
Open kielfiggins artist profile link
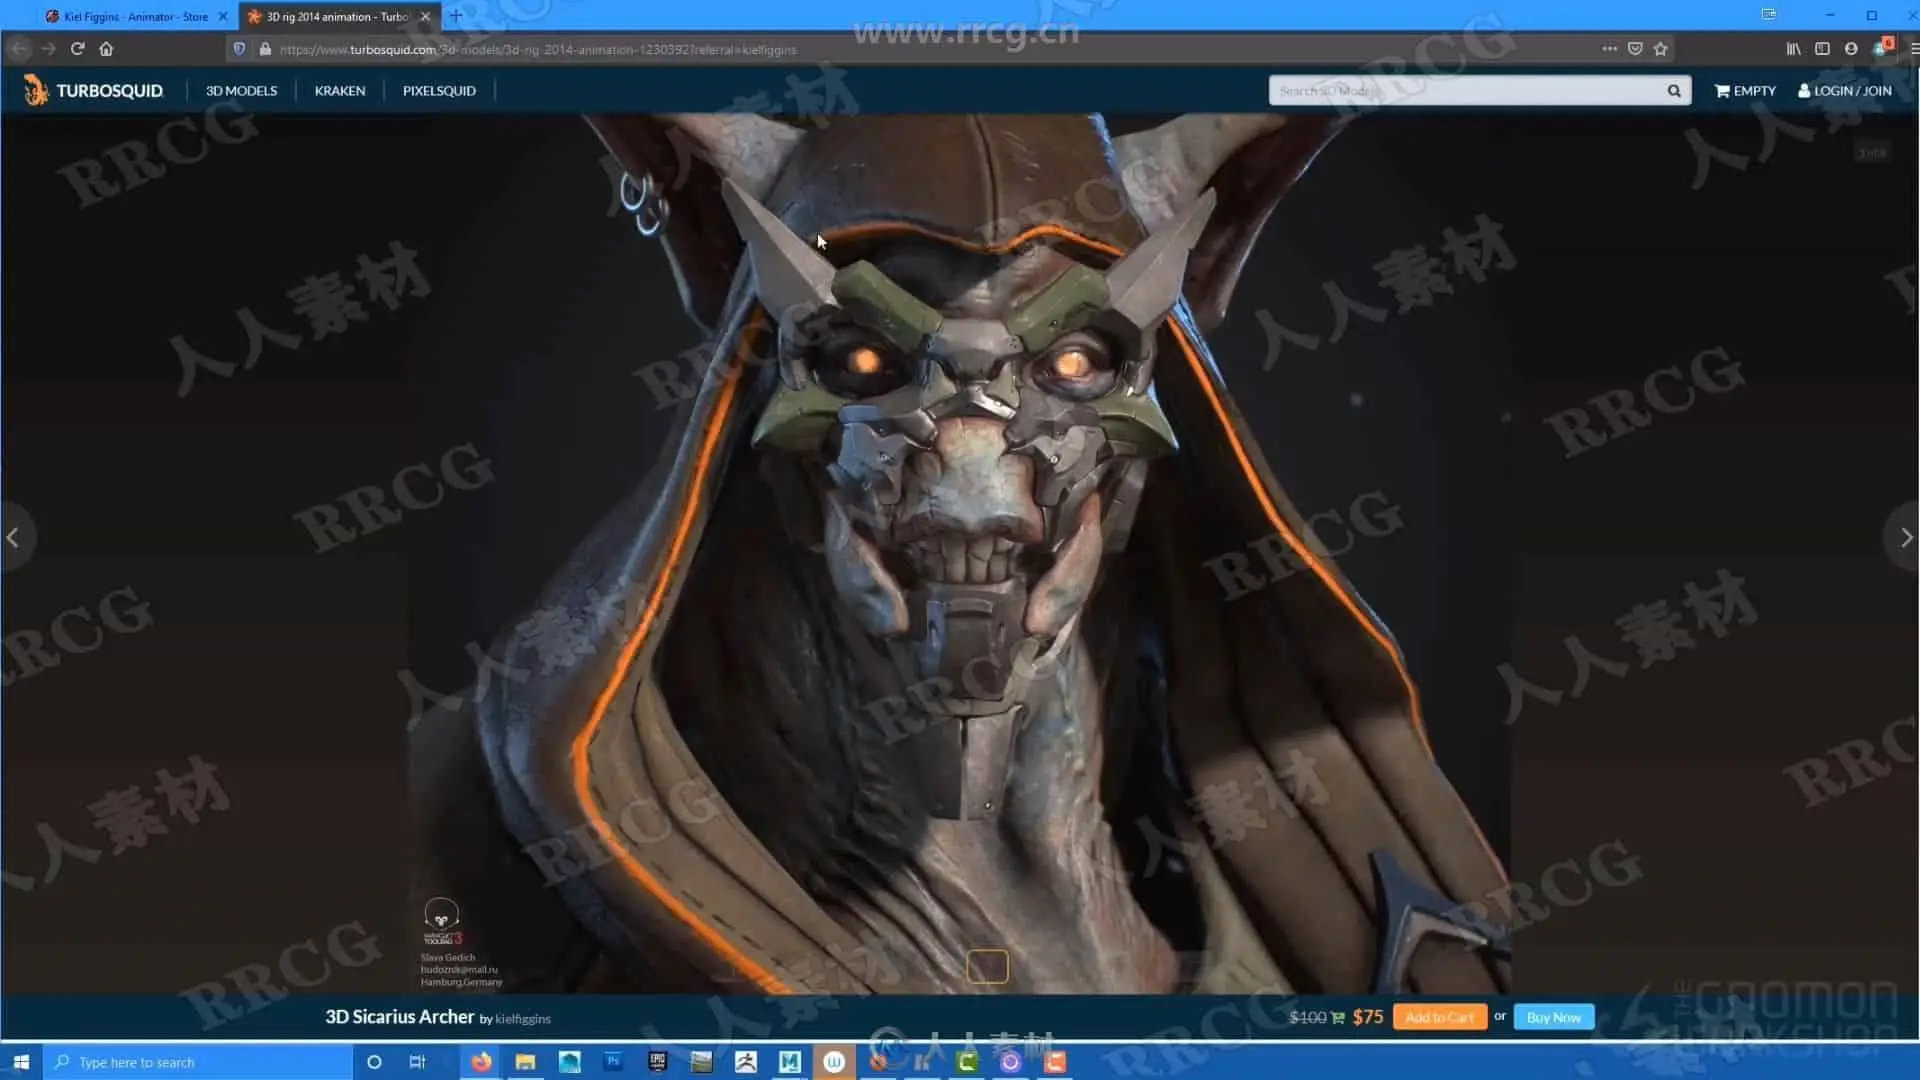(523, 1019)
